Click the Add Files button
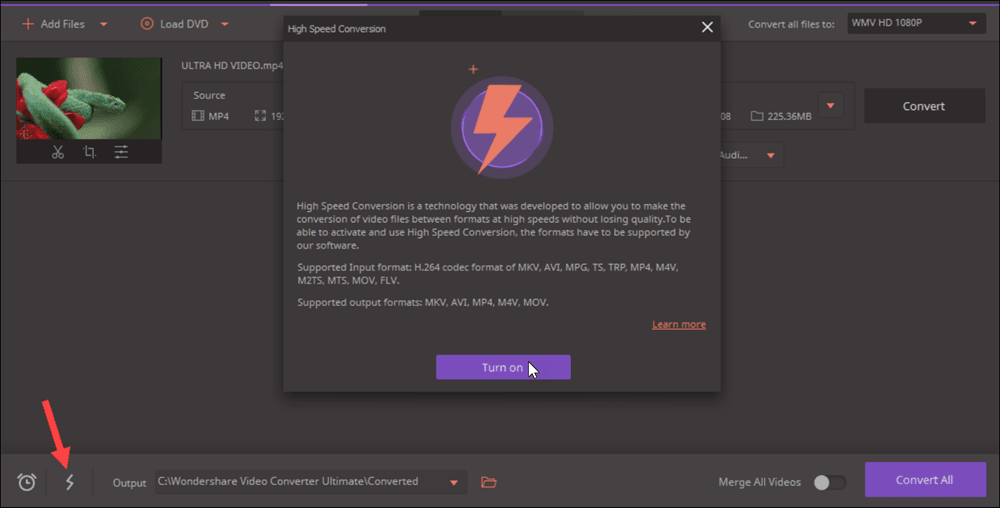This screenshot has width=1000, height=508. pyautogui.click(x=54, y=24)
